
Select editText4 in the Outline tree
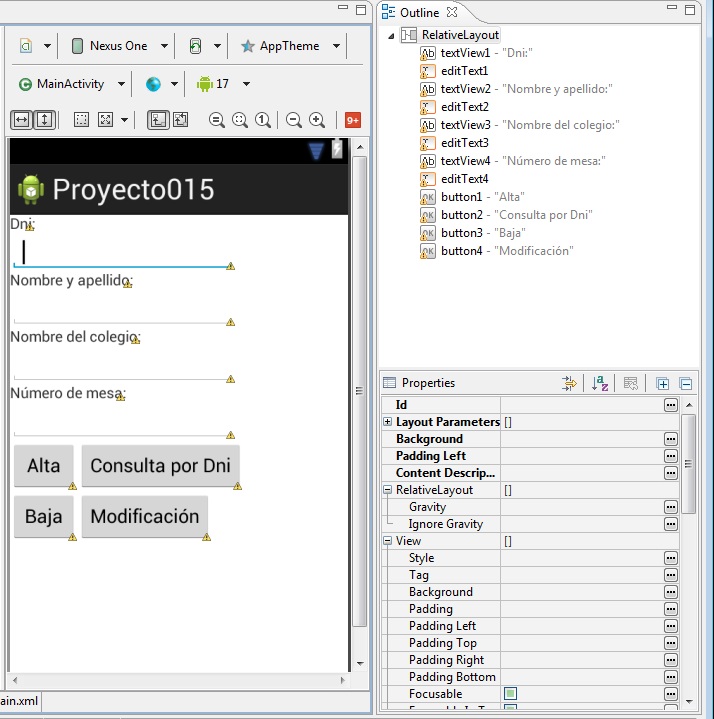click(x=454, y=179)
